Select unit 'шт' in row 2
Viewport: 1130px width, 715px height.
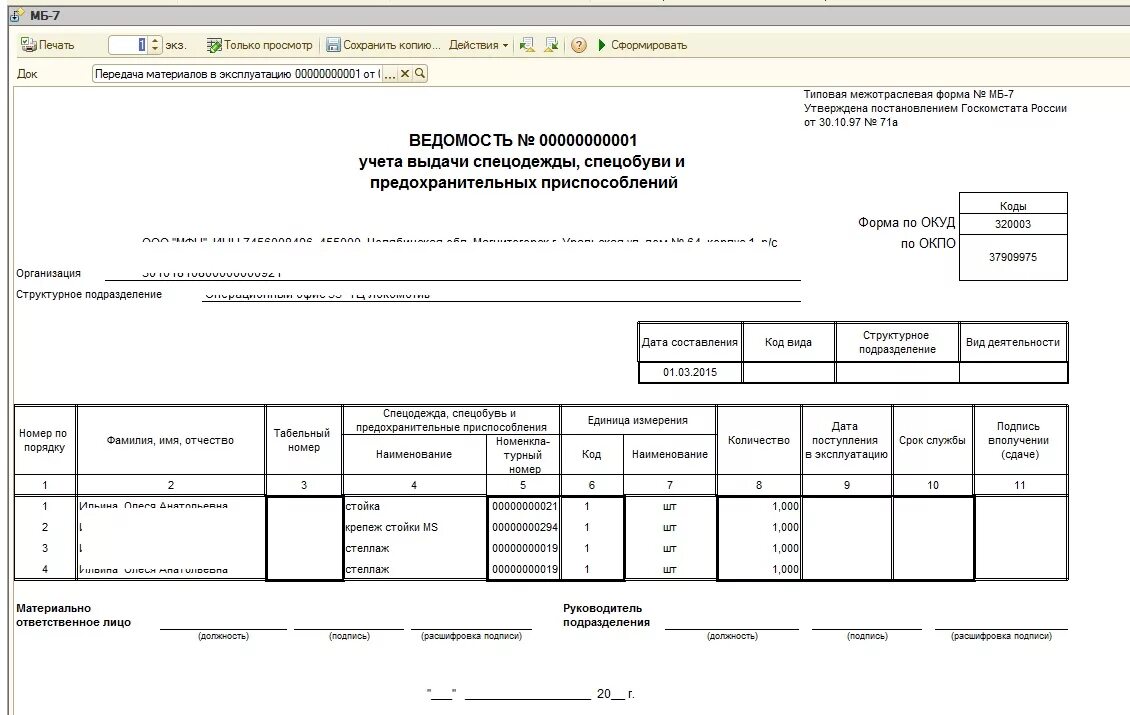[669, 527]
